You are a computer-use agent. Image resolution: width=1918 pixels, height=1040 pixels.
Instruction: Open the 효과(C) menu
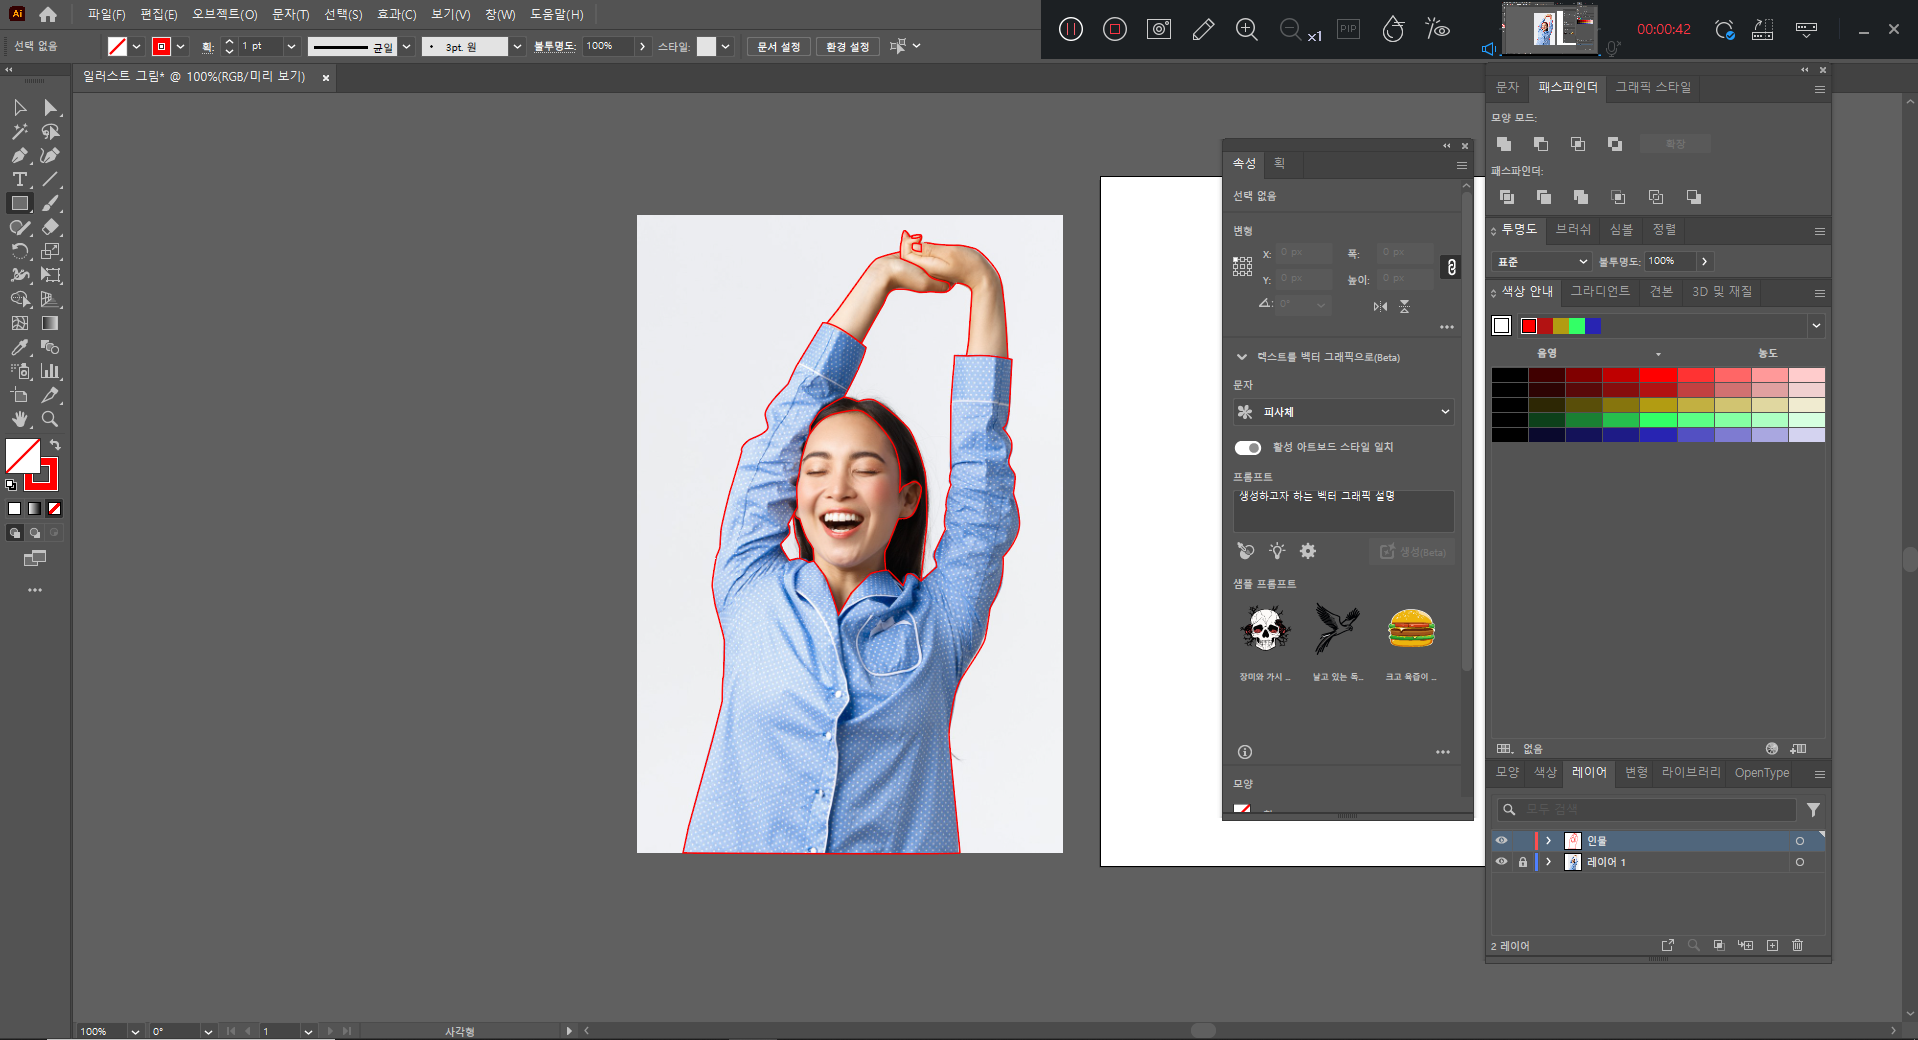(x=396, y=15)
